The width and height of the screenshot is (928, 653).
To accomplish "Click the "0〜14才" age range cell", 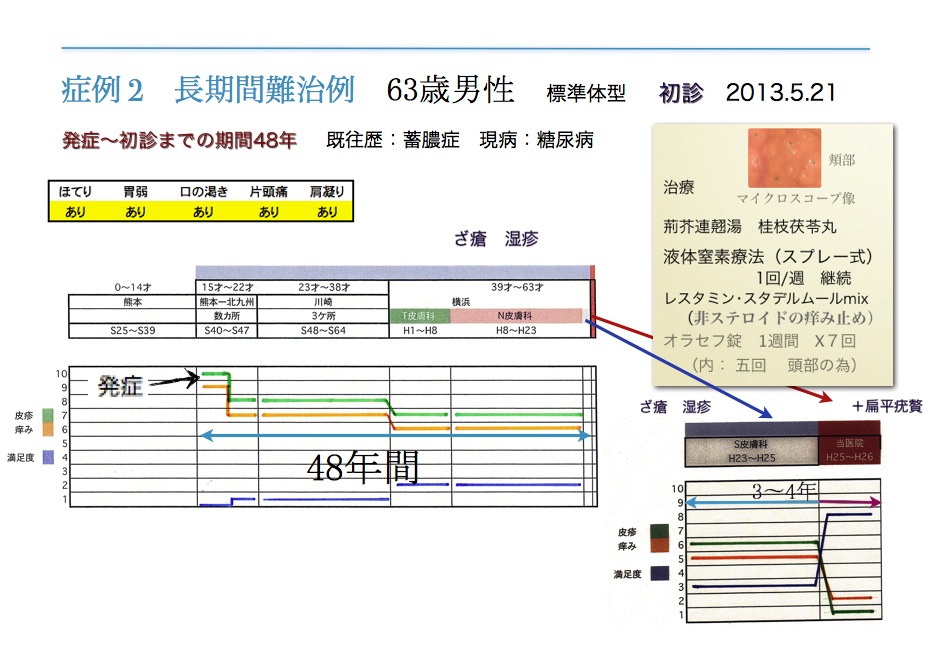I will click(x=133, y=287).
